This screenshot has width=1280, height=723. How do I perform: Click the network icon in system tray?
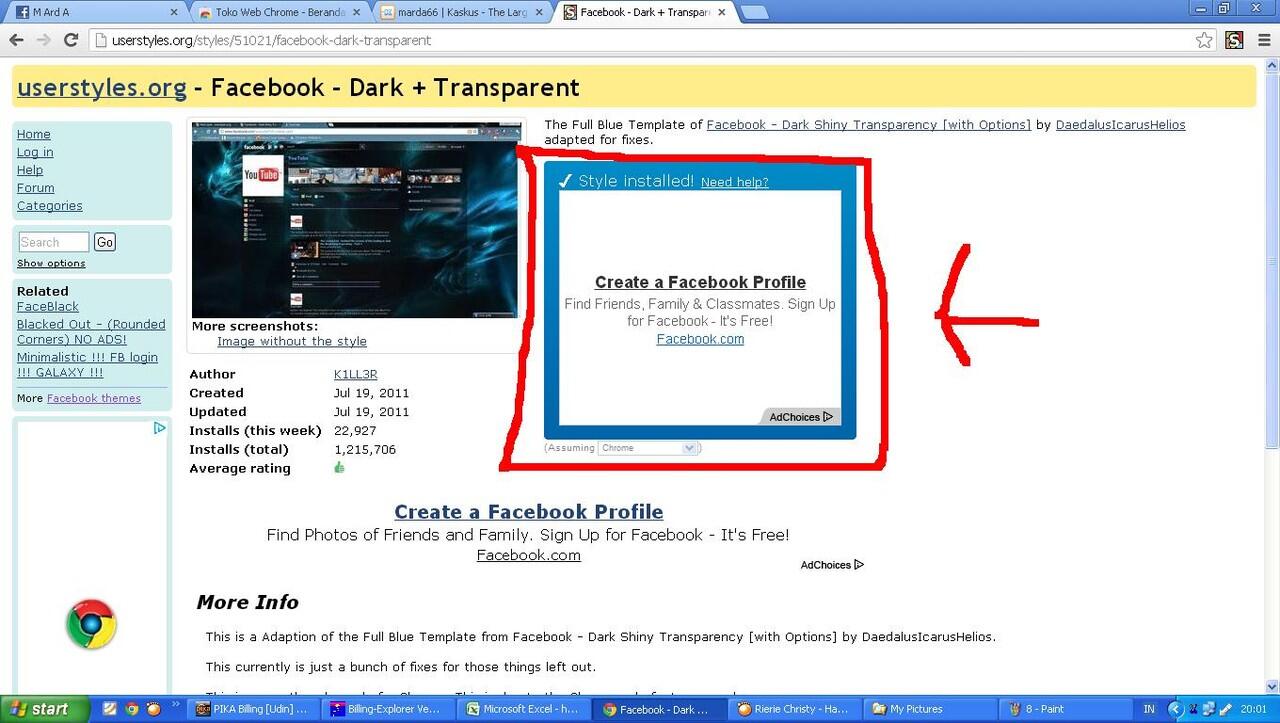1209,709
